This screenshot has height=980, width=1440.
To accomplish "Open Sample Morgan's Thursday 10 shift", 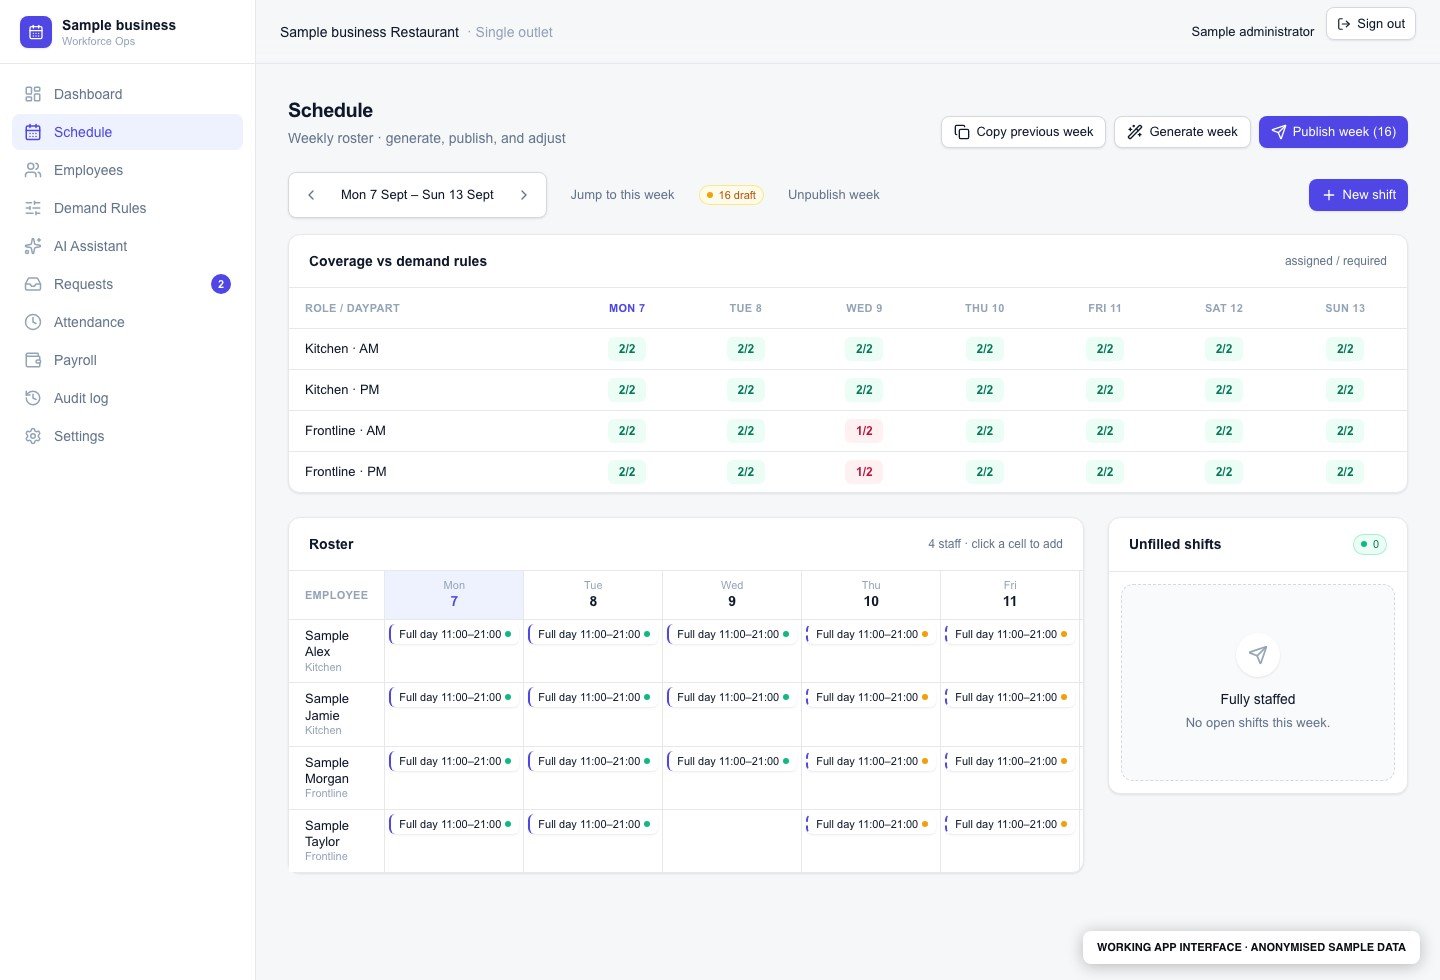I will point(871,761).
